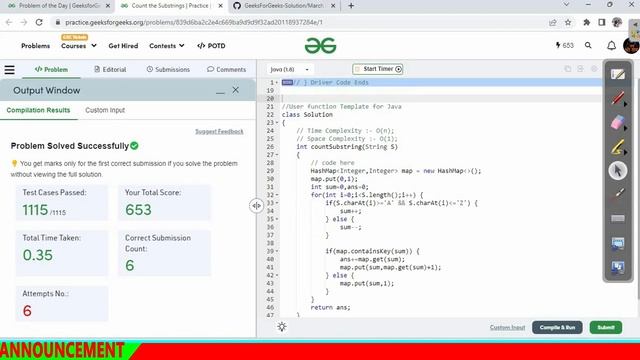
Task: Reload the browser page
Action: click(39, 22)
